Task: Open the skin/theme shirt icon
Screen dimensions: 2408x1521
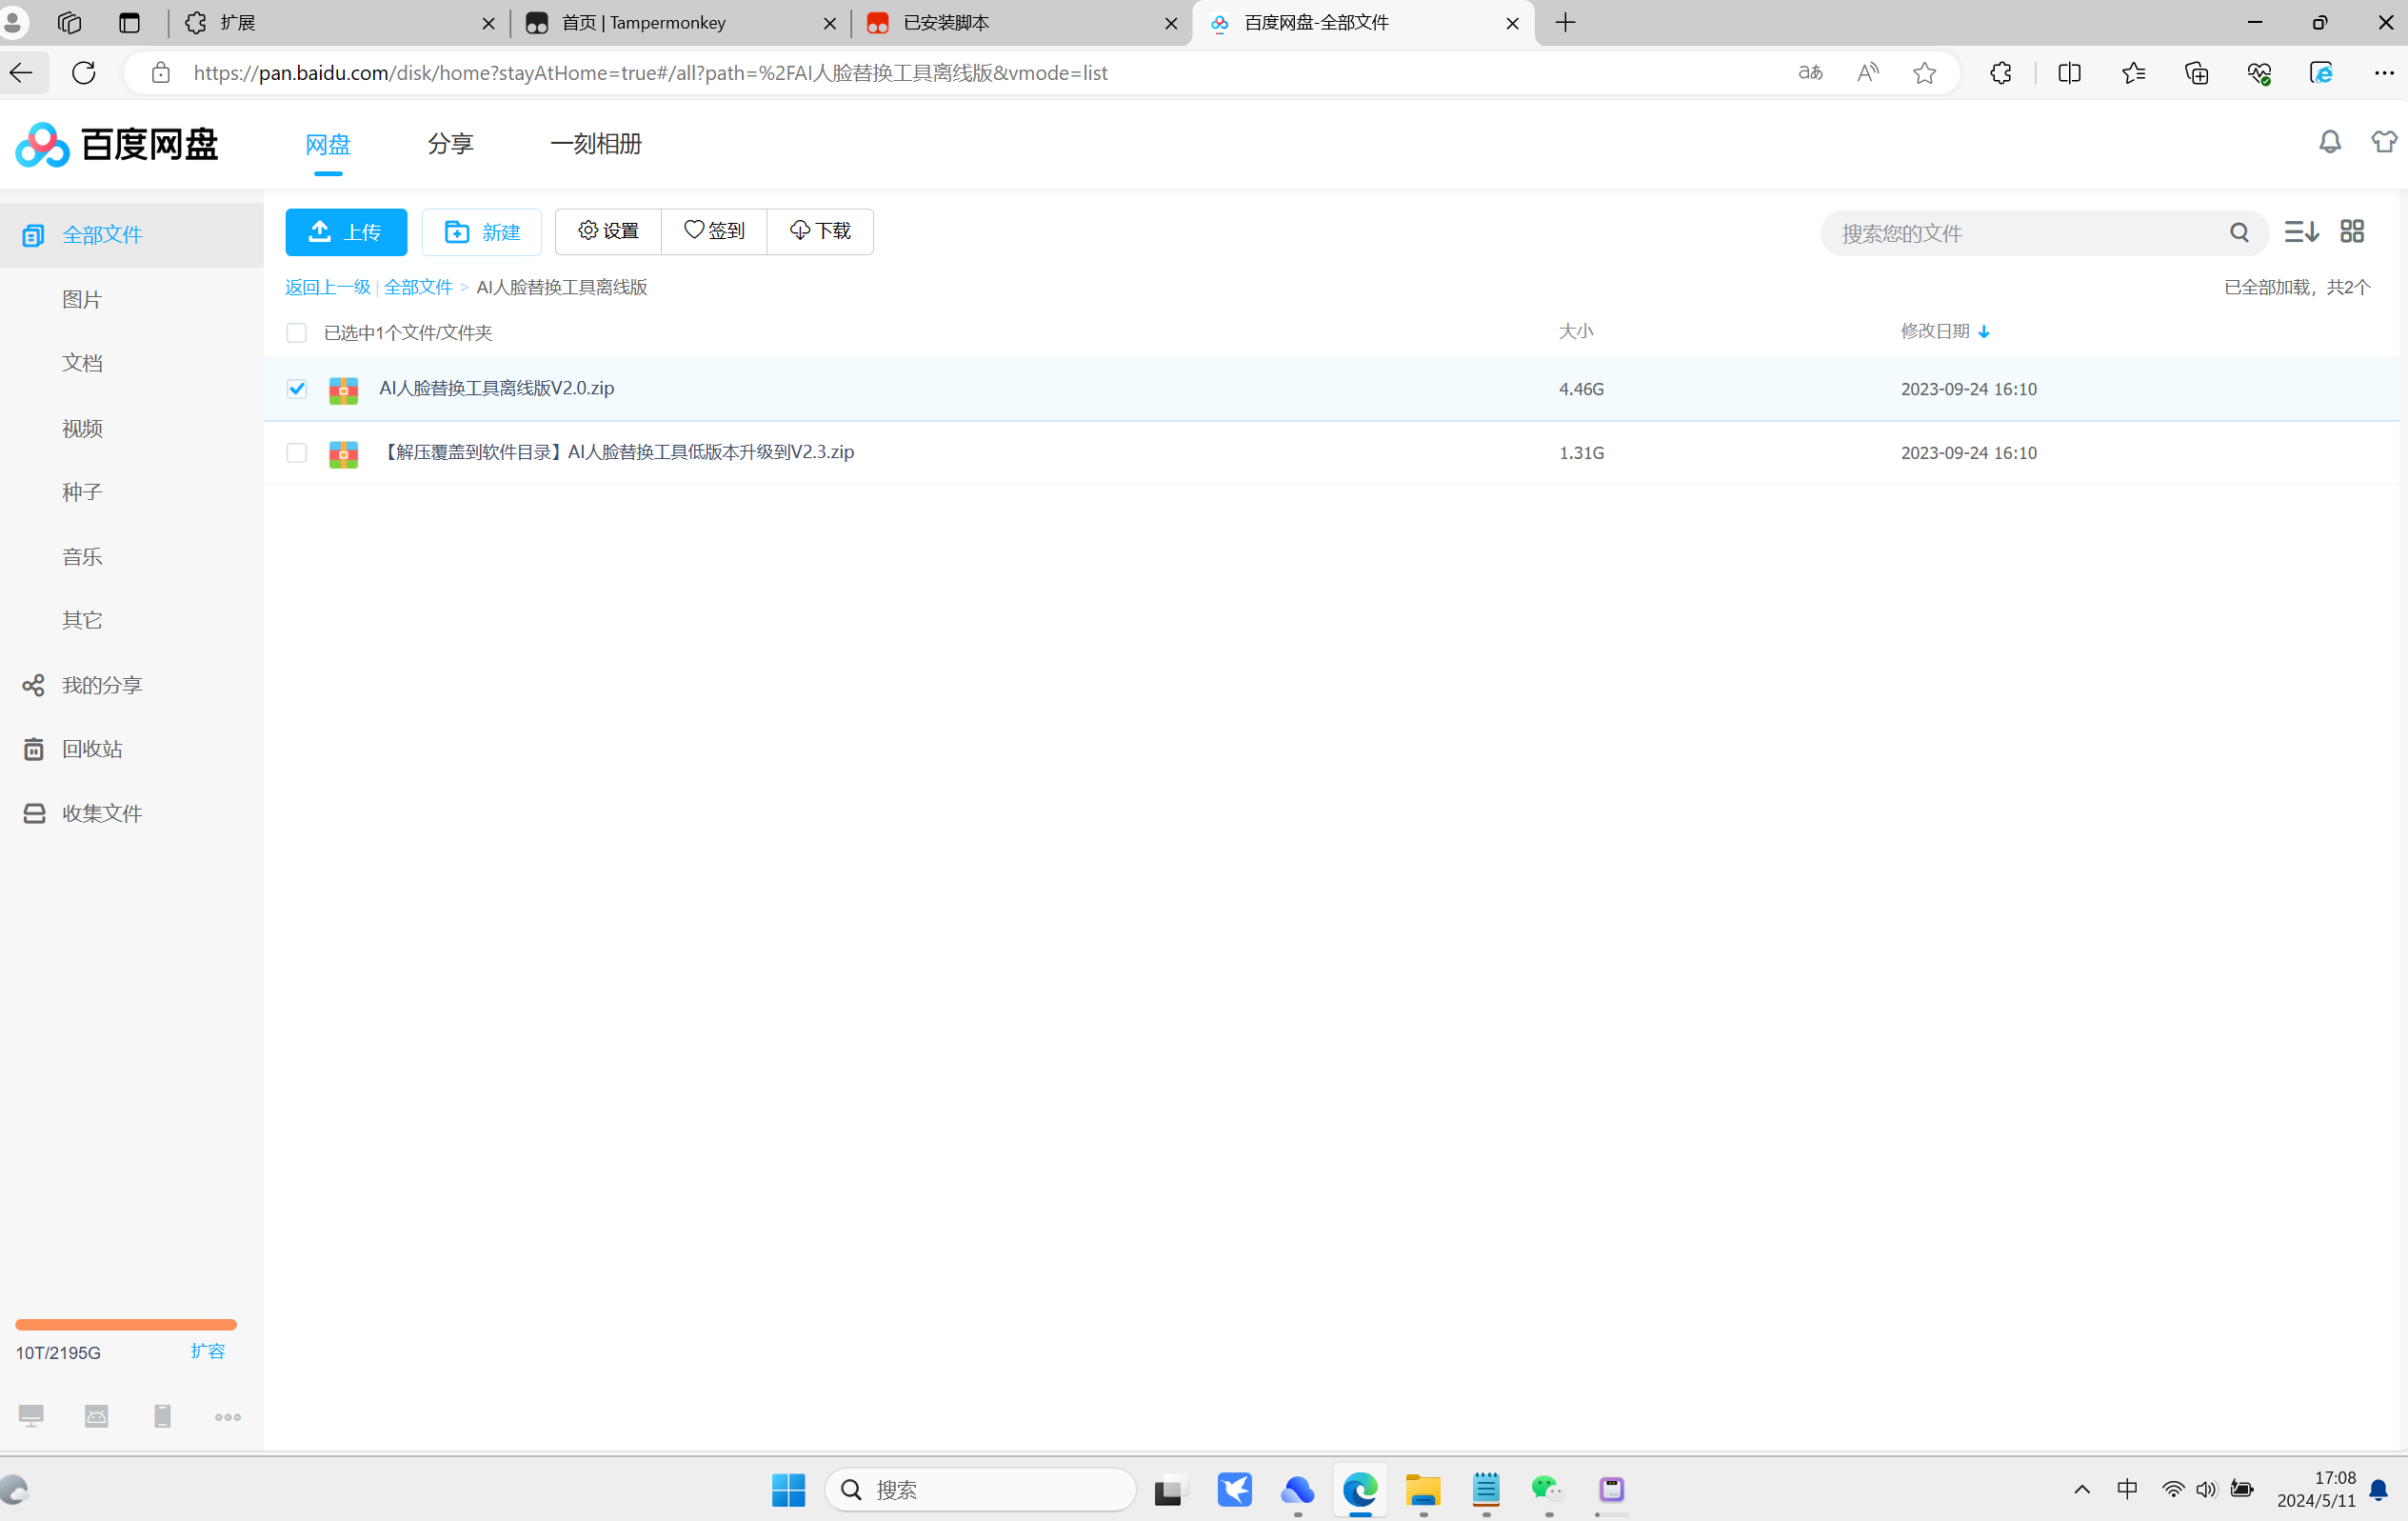Action: (2384, 142)
